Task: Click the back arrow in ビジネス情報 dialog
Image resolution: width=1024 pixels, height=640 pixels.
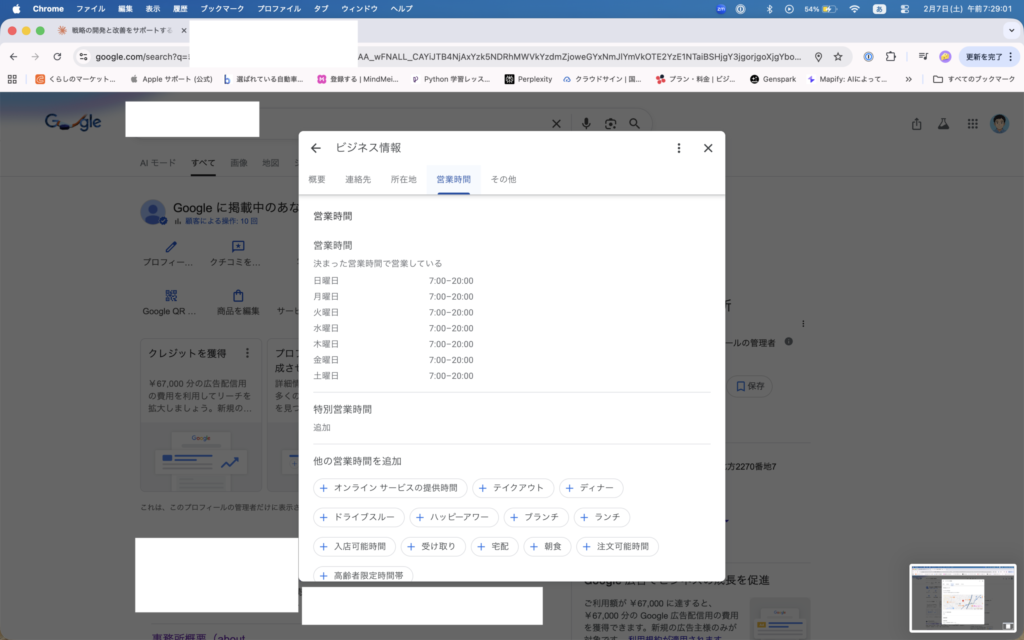Action: pos(316,148)
